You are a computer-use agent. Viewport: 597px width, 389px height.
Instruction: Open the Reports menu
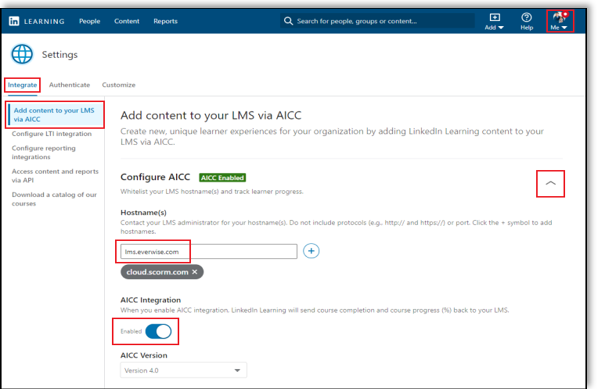[165, 21]
